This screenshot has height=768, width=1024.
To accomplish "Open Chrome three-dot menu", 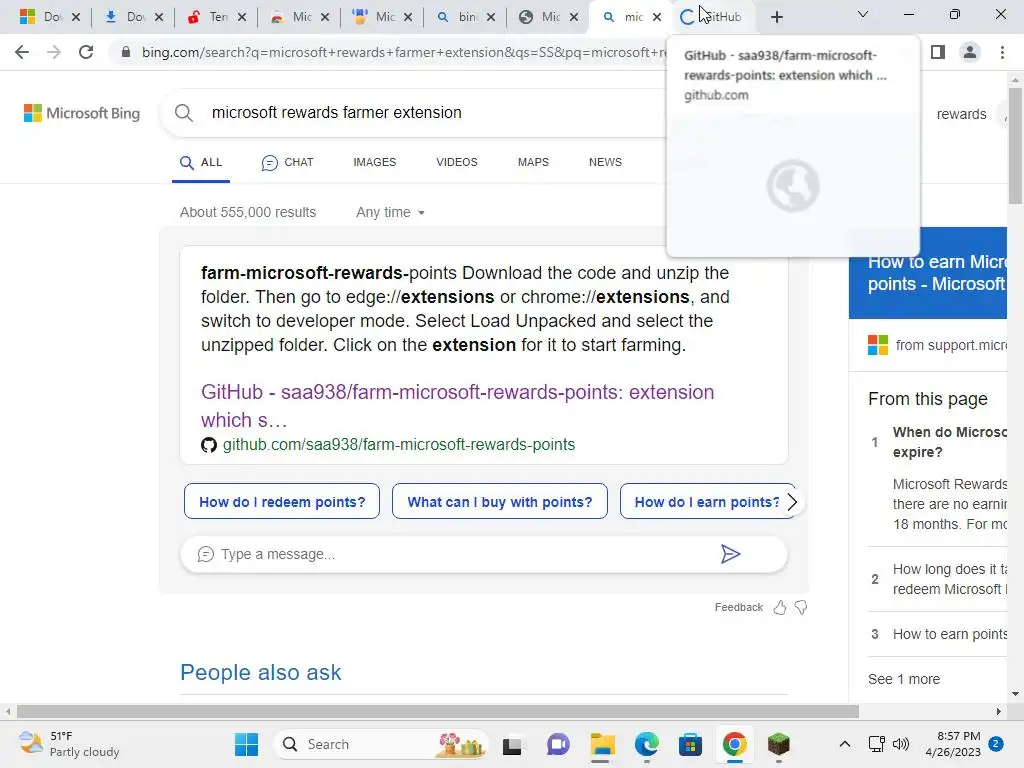I will tap(1002, 52).
